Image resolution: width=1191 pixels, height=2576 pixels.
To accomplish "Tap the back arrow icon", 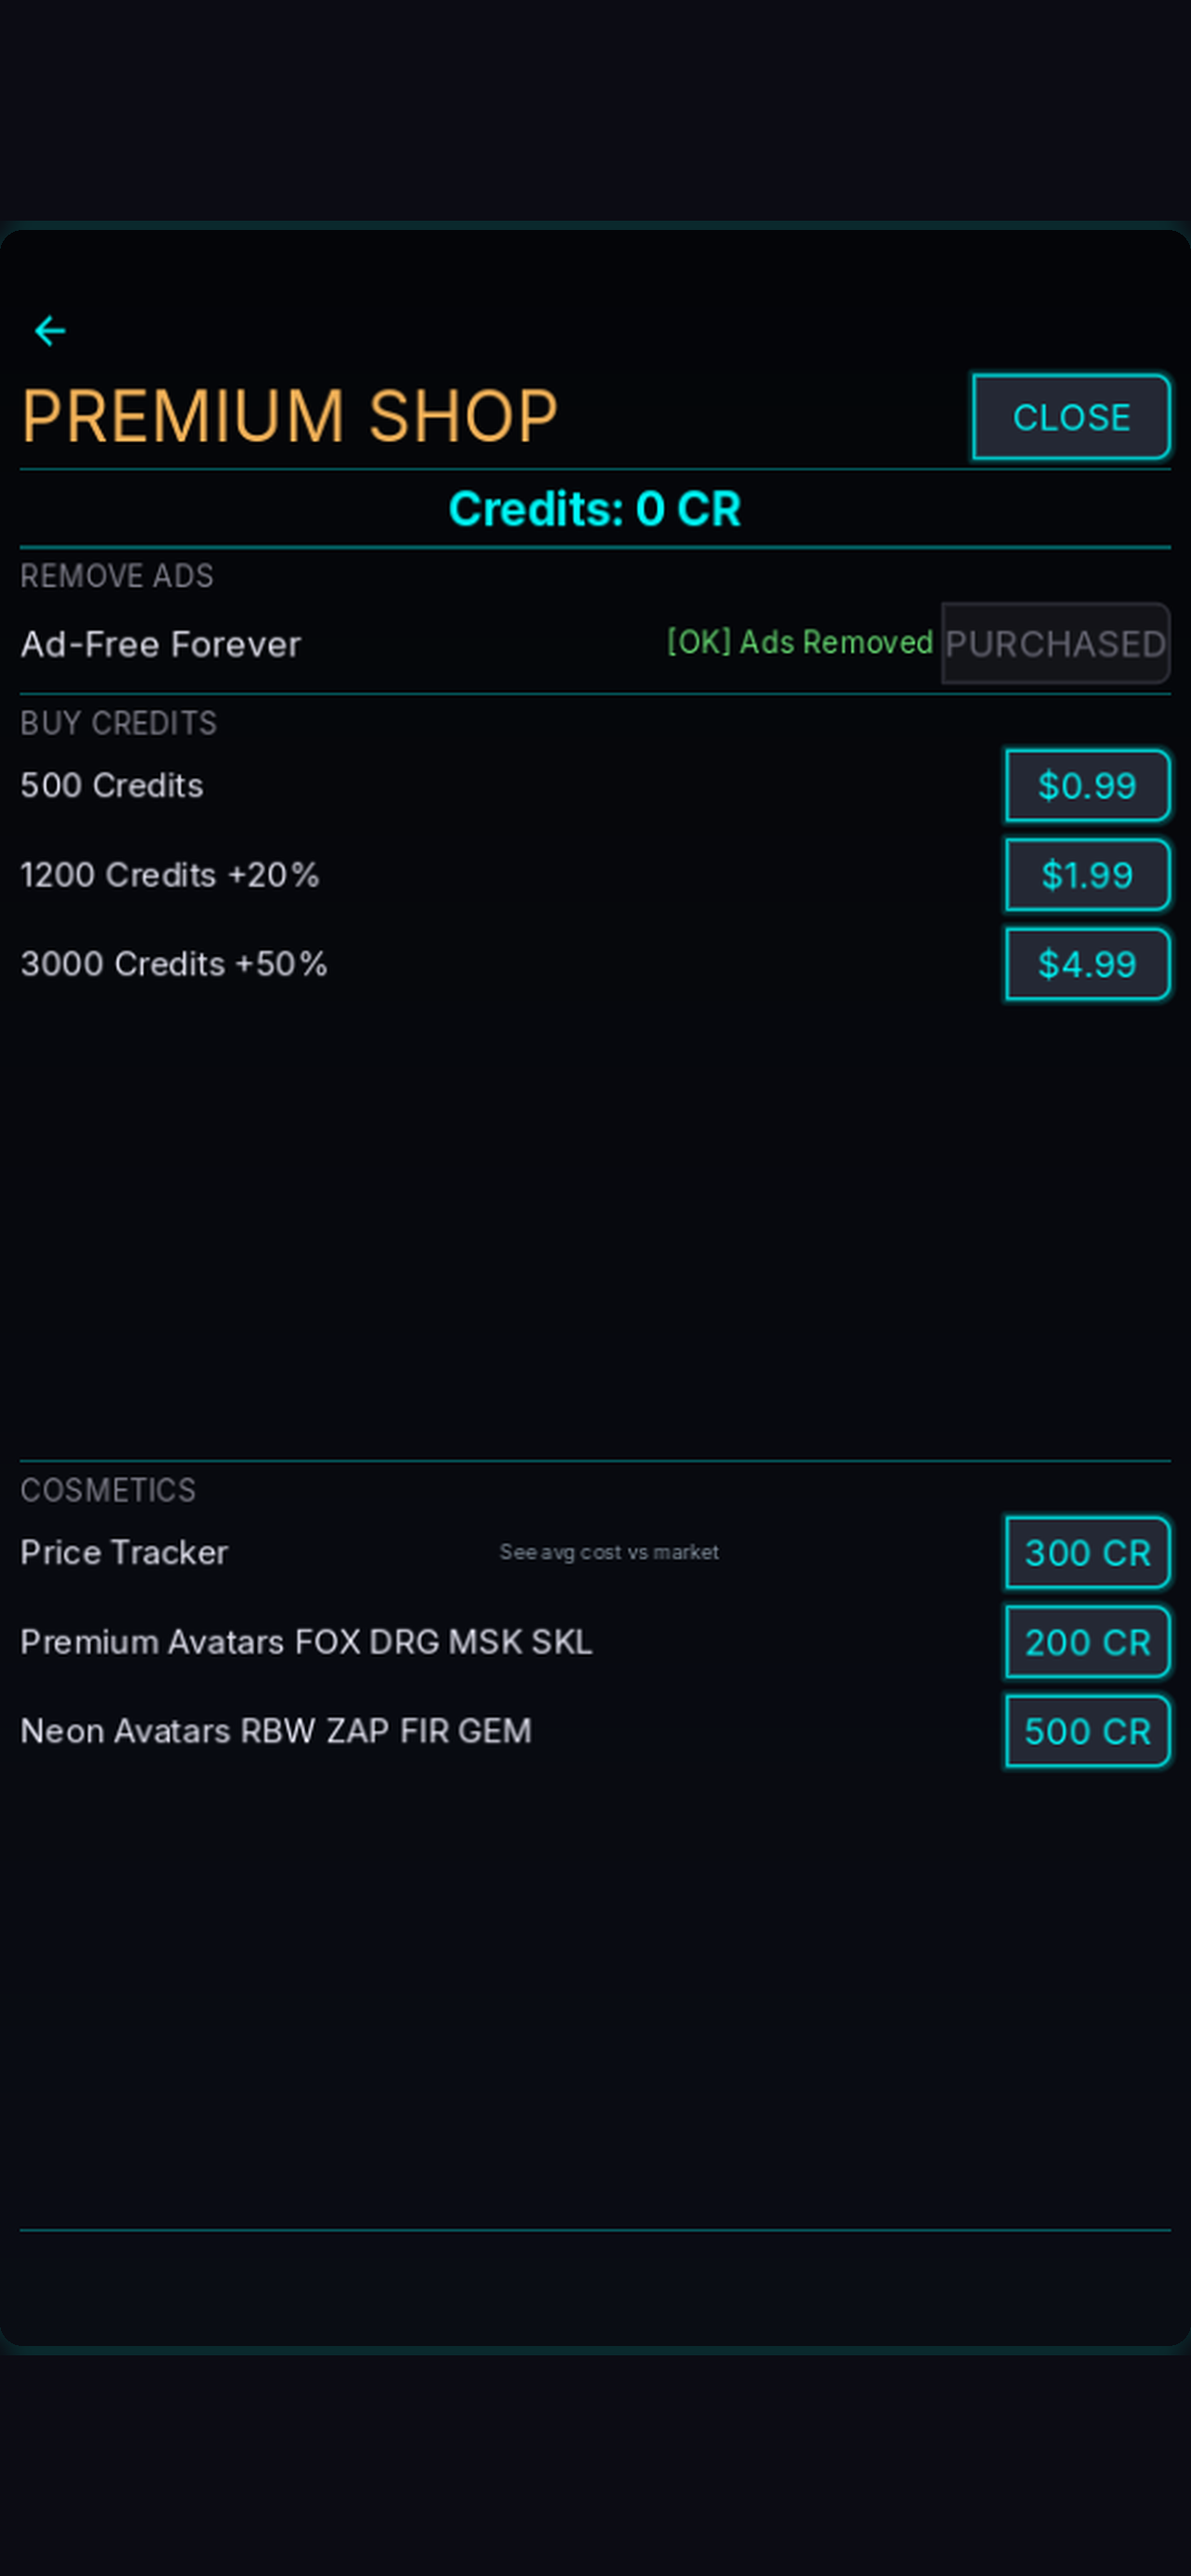I will tap(50, 331).
